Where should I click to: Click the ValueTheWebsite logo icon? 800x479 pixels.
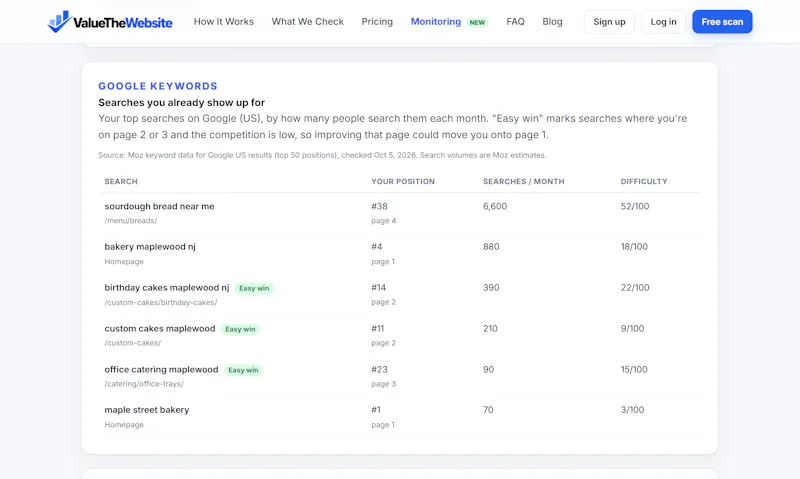click(x=59, y=21)
